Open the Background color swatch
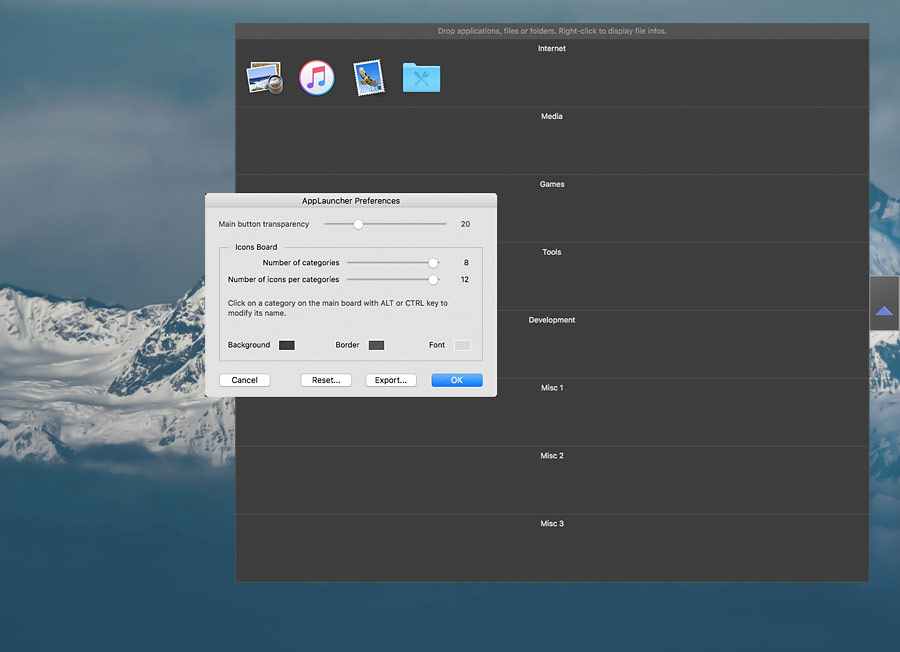900x652 pixels. coord(287,345)
